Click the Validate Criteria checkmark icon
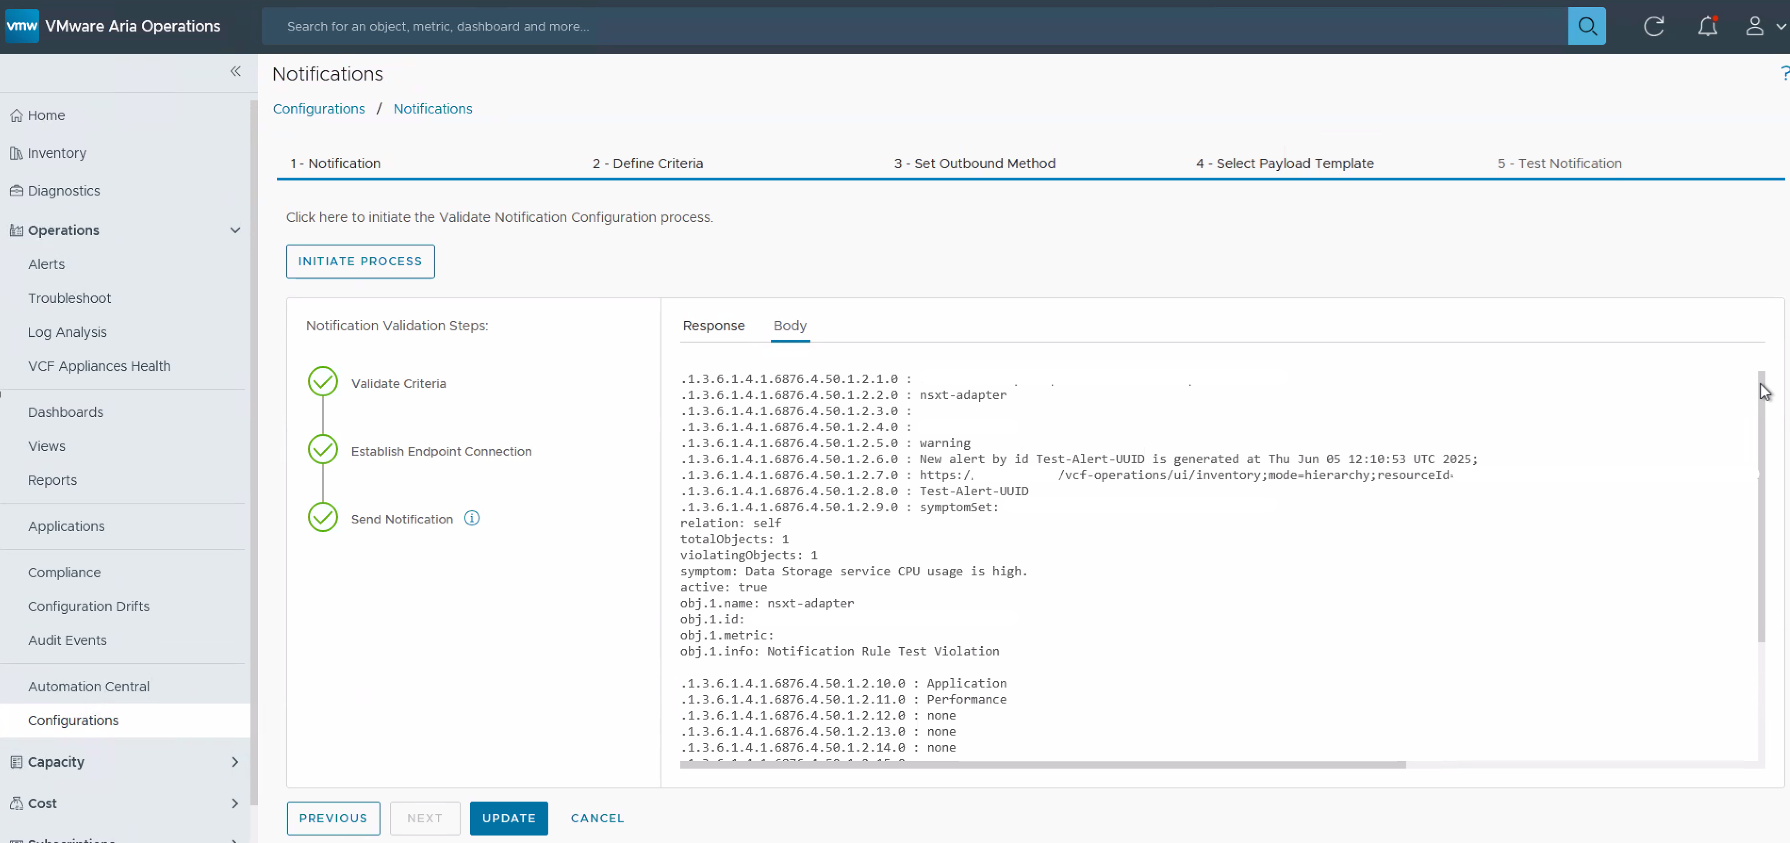Screen dimensions: 1790x843 (x=323, y=382)
